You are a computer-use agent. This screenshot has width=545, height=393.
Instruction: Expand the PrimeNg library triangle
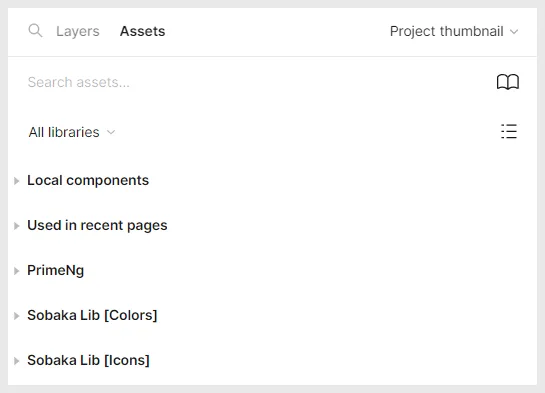[16, 271]
